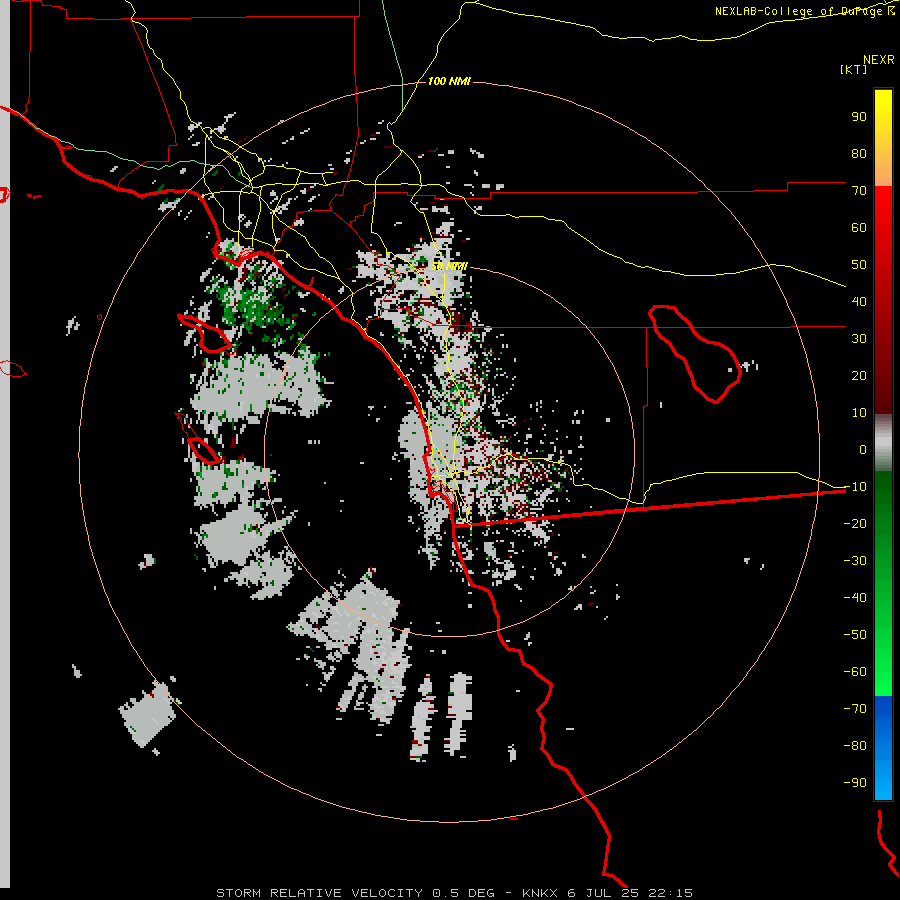Click the "50 NMI" range ring label
The image size is (900, 900).
pos(449,266)
